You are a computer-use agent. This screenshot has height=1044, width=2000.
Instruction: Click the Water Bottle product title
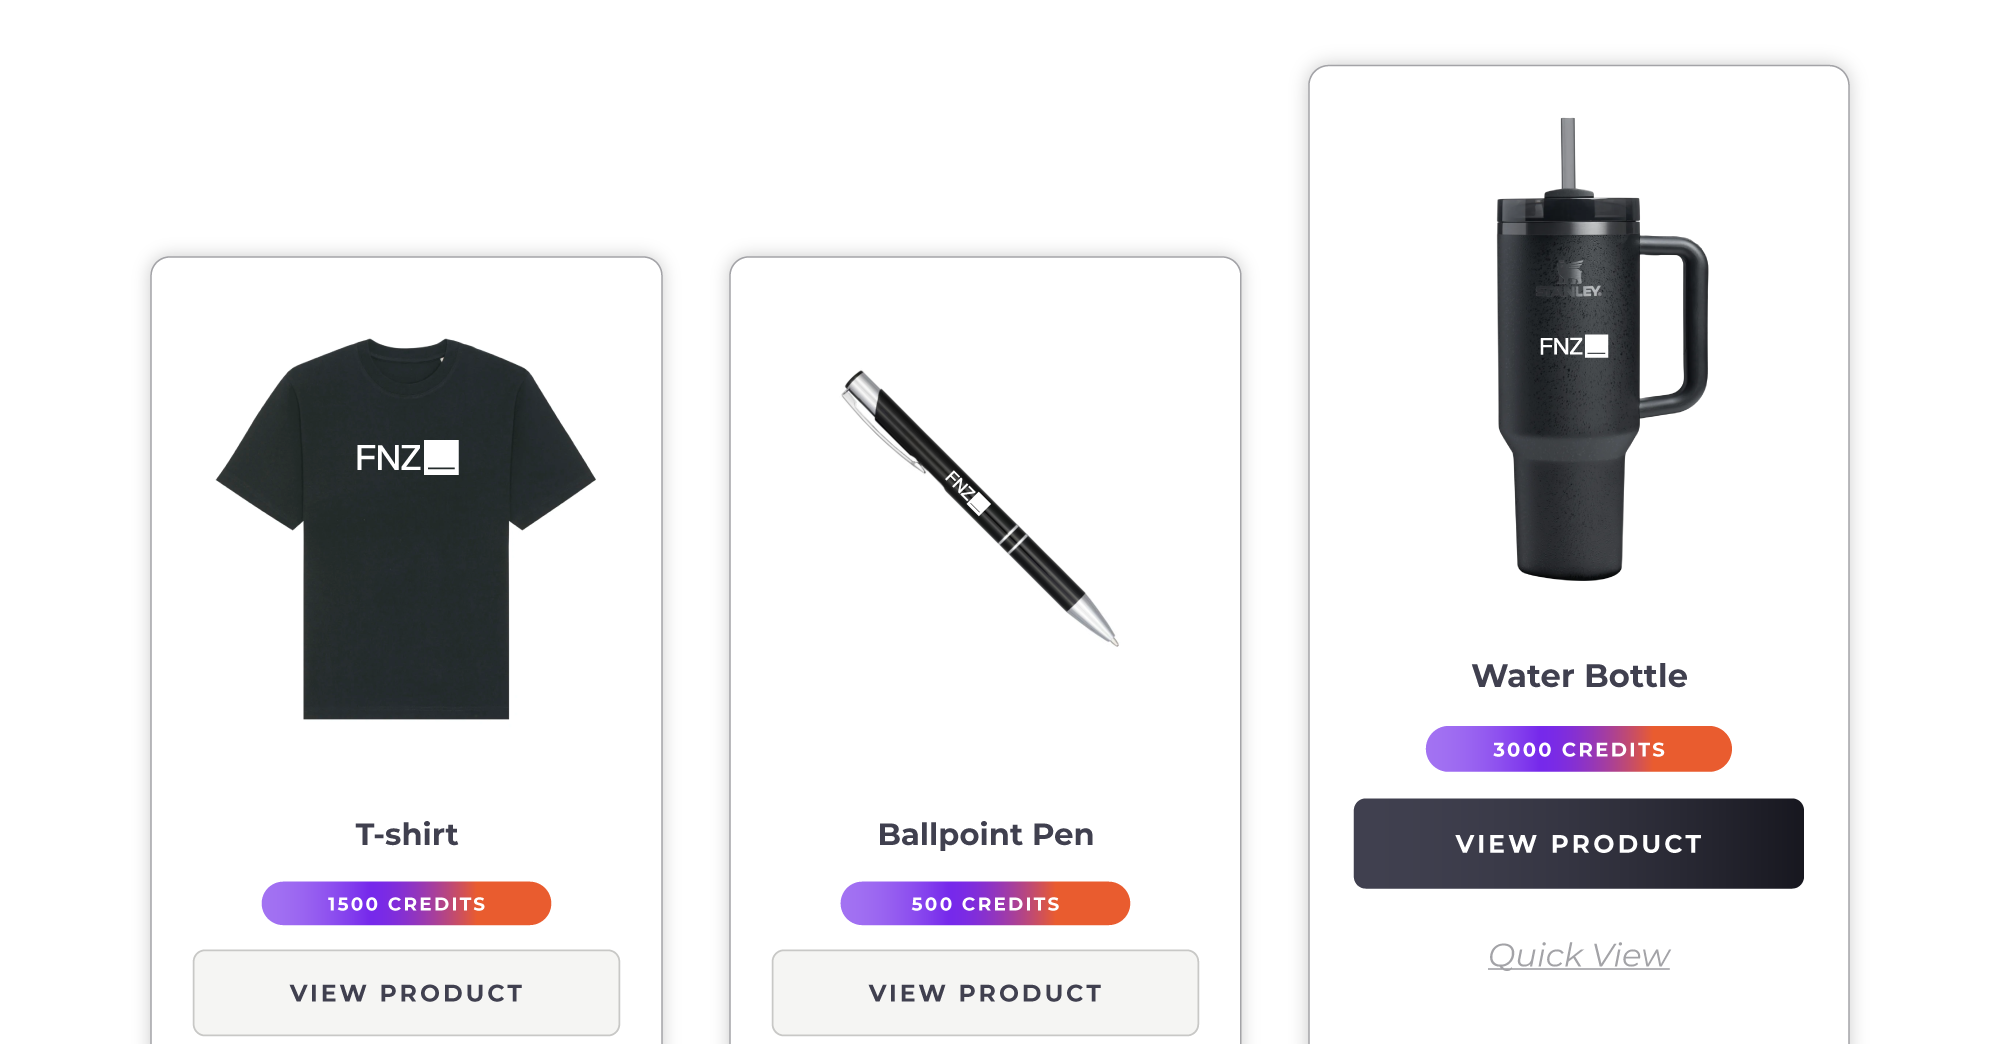(1579, 676)
